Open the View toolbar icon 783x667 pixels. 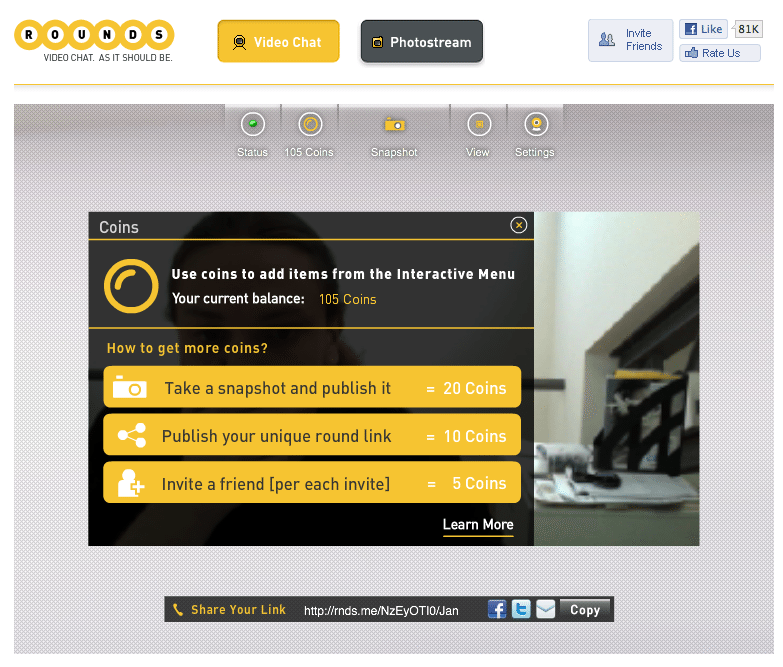[x=479, y=124]
